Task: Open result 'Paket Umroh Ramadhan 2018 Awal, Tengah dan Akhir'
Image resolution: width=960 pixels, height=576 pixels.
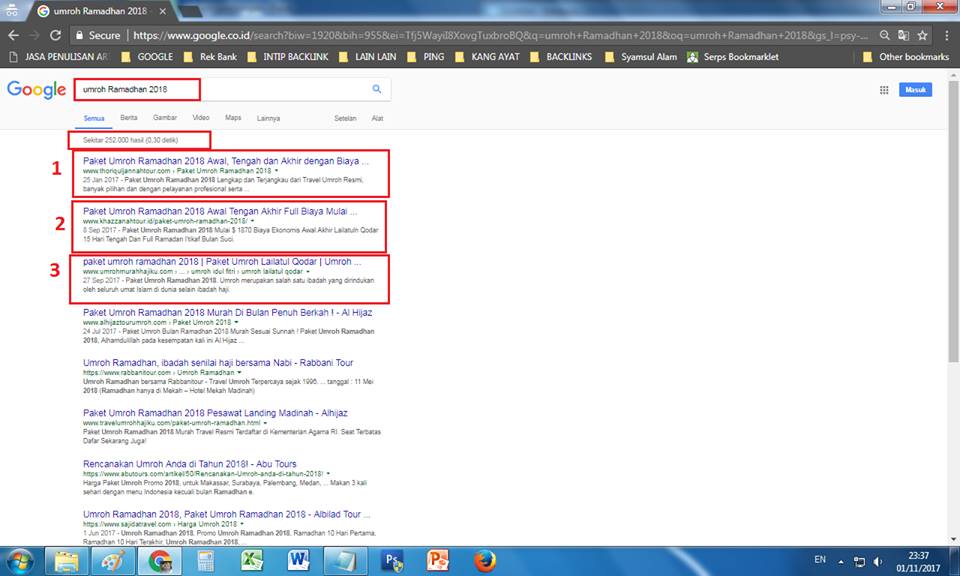Action: tap(226, 161)
